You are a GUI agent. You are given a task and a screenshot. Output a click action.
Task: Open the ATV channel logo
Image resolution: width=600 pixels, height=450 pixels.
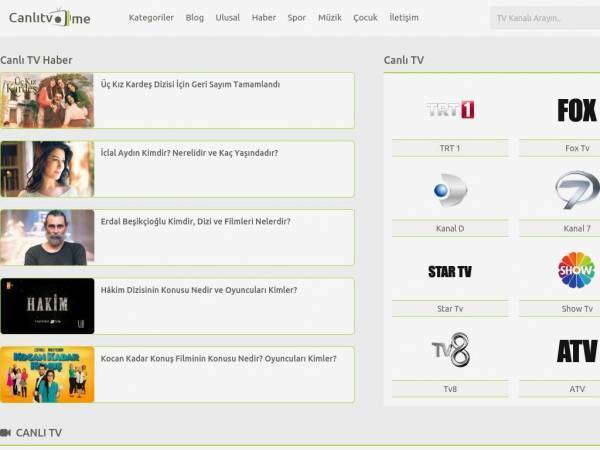577,351
